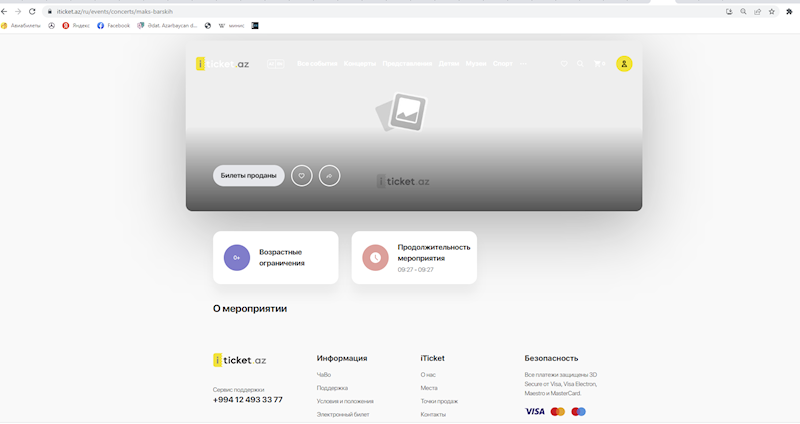800x424 pixels.
Task: Open the Facebook bookmark
Action: [x=113, y=26]
